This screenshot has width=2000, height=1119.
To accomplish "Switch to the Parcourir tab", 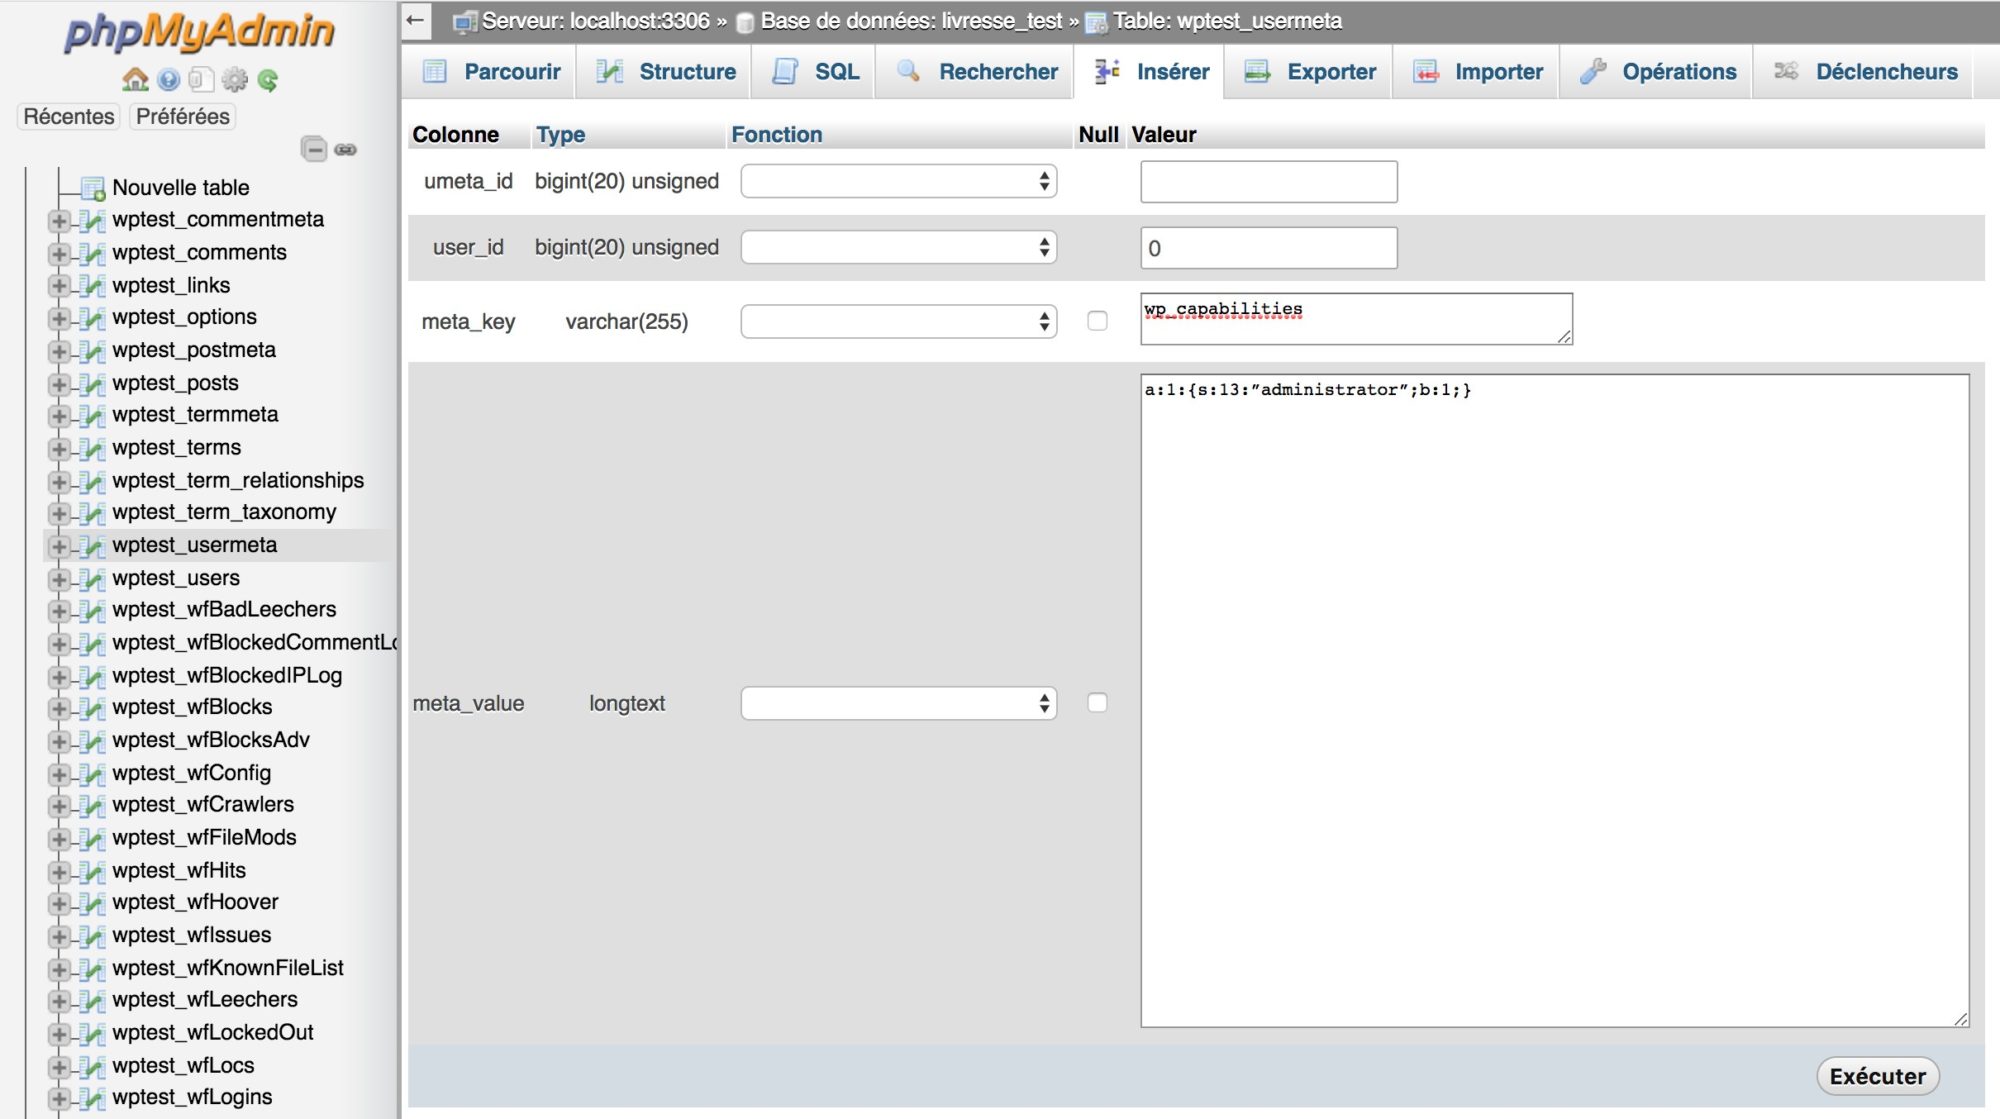I will click(x=490, y=71).
